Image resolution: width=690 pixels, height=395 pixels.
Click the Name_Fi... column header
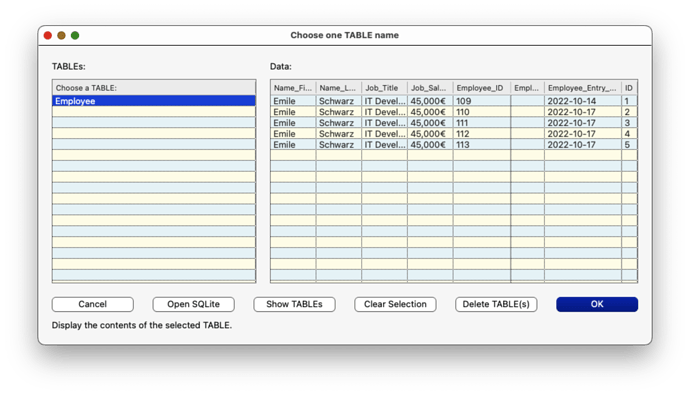pos(293,88)
